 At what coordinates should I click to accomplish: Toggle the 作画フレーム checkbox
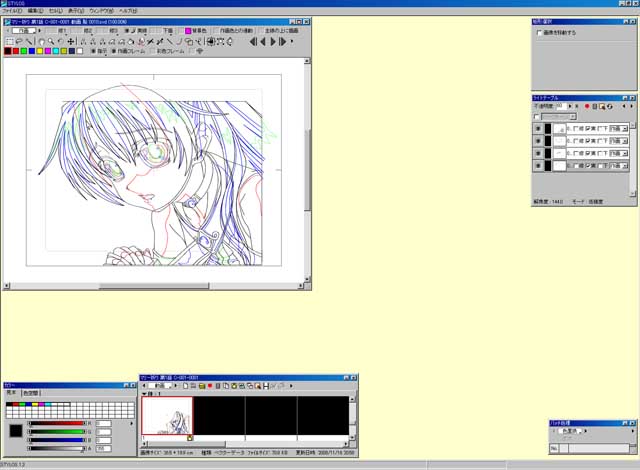pyautogui.click(x=114, y=51)
